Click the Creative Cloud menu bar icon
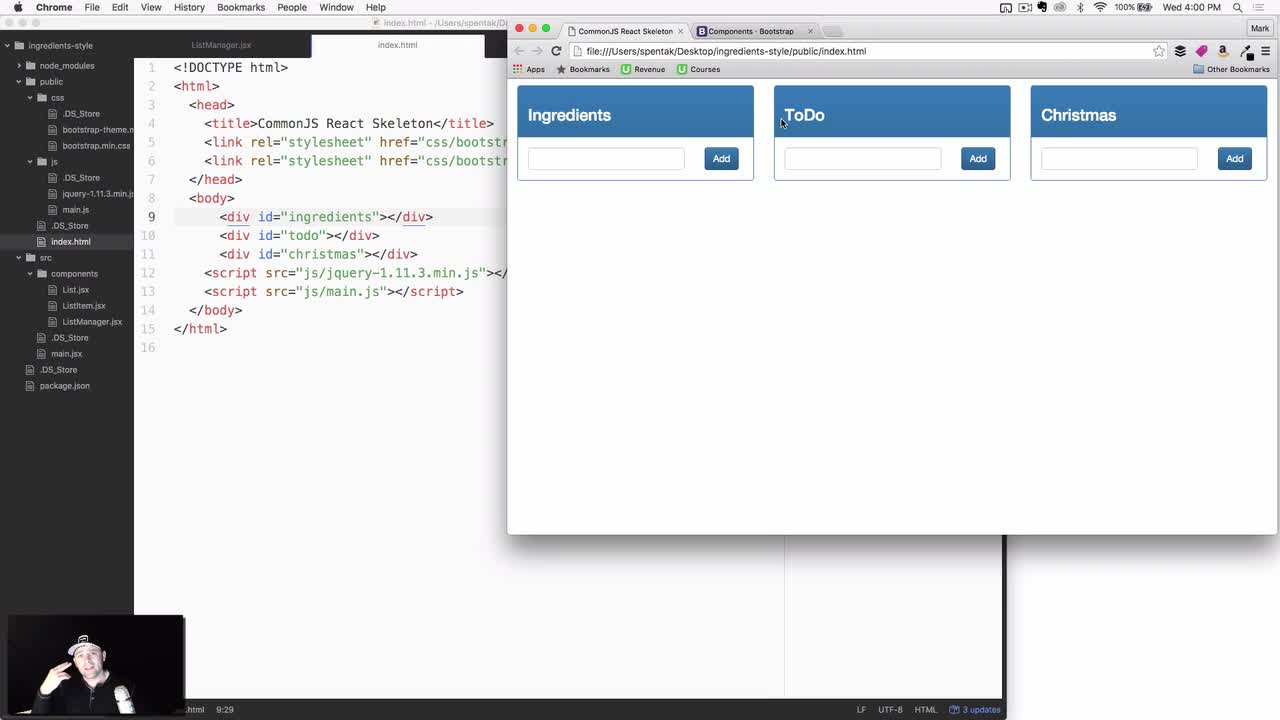This screenshot has height=720, width=1280. pos(1060,7)
